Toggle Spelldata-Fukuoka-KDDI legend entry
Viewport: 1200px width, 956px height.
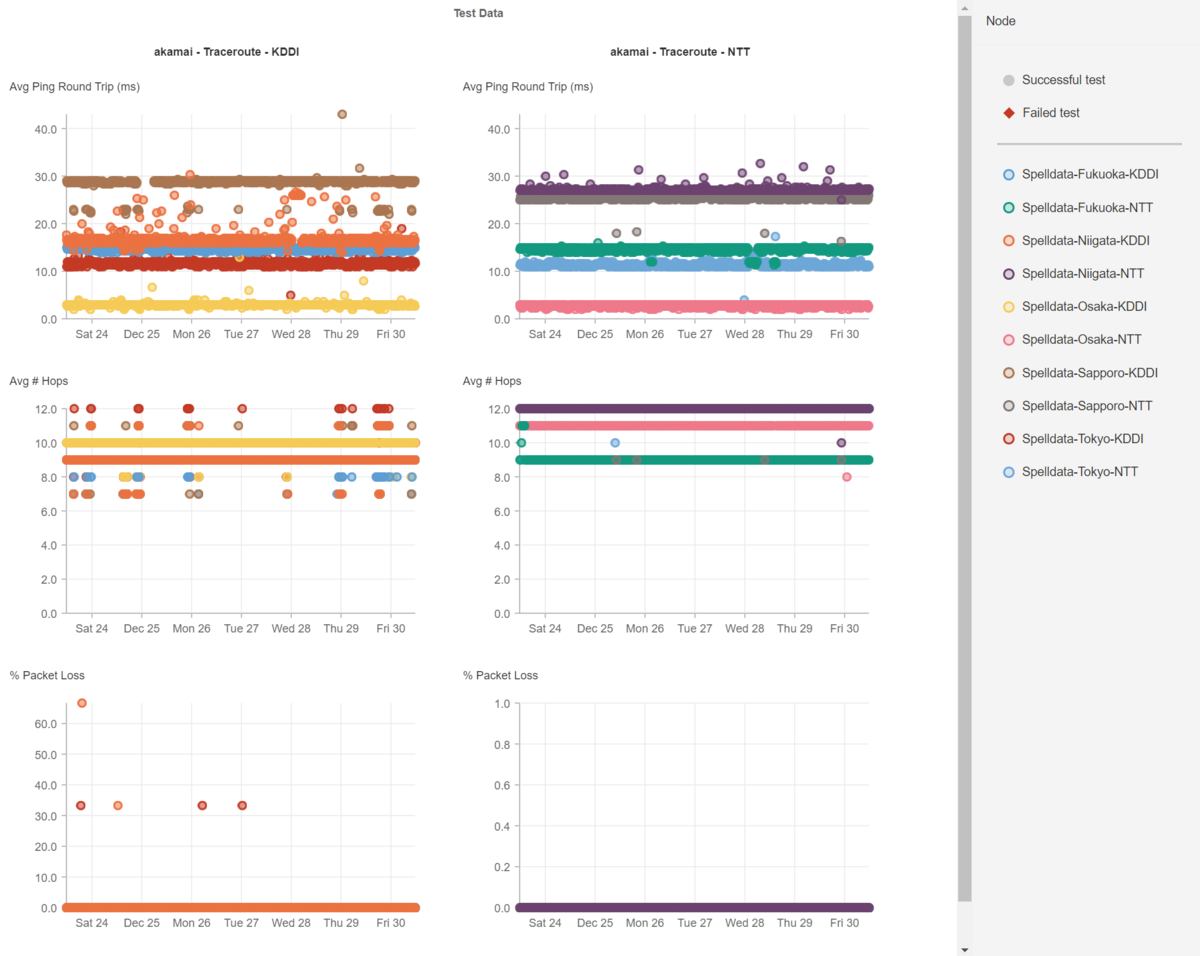tap(1080, 174)
